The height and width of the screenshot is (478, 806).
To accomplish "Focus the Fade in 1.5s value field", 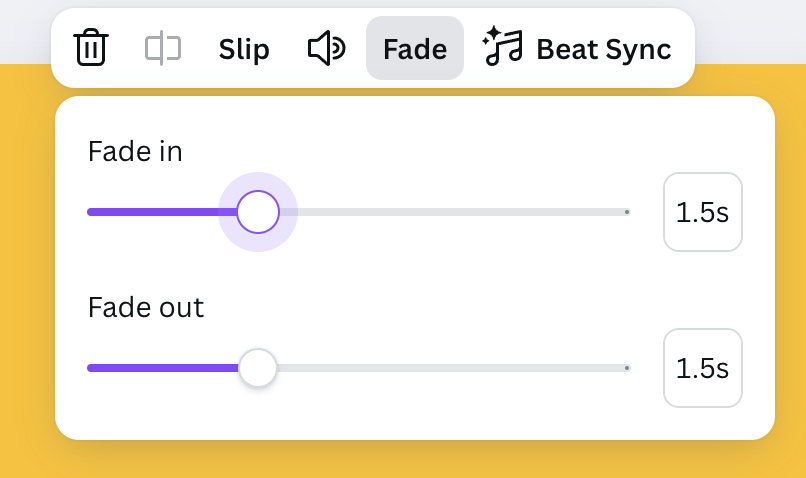I will point(703,212).
